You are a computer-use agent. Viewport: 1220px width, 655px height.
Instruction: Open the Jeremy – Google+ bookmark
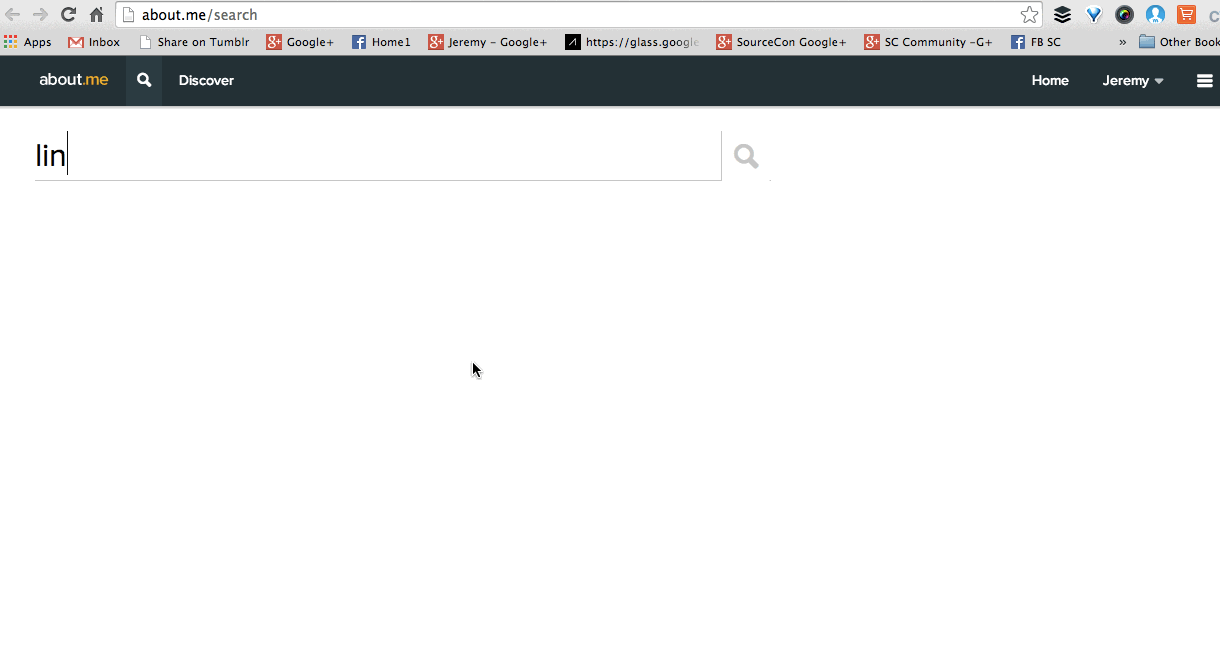point(488,42)
